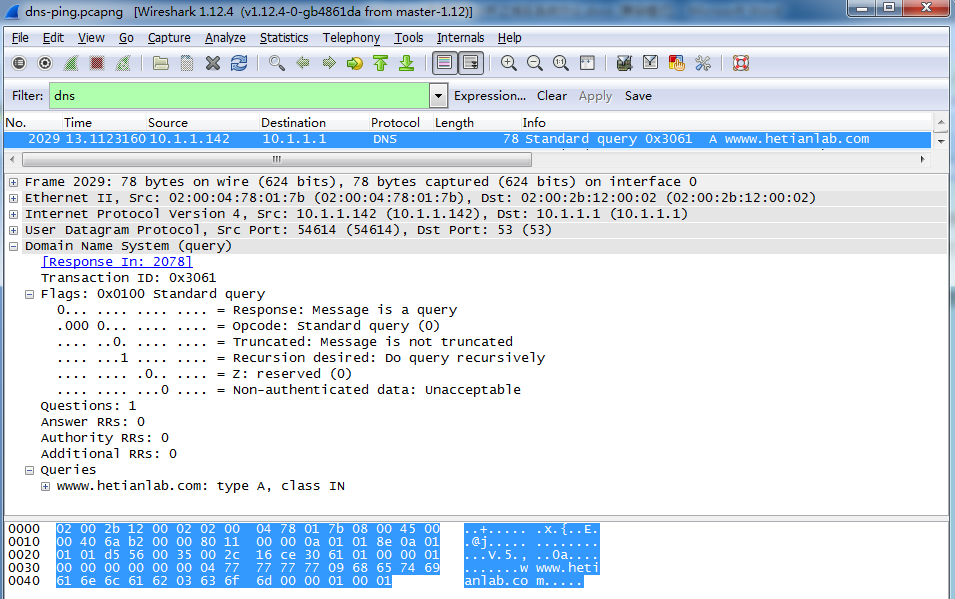Go back in packet history

[x=303, y=63]
